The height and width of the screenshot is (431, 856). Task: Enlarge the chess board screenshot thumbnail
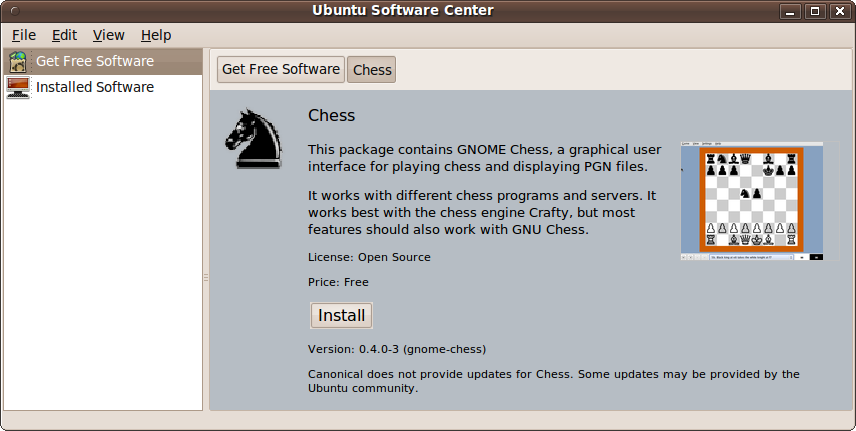(x=751, y=201)
